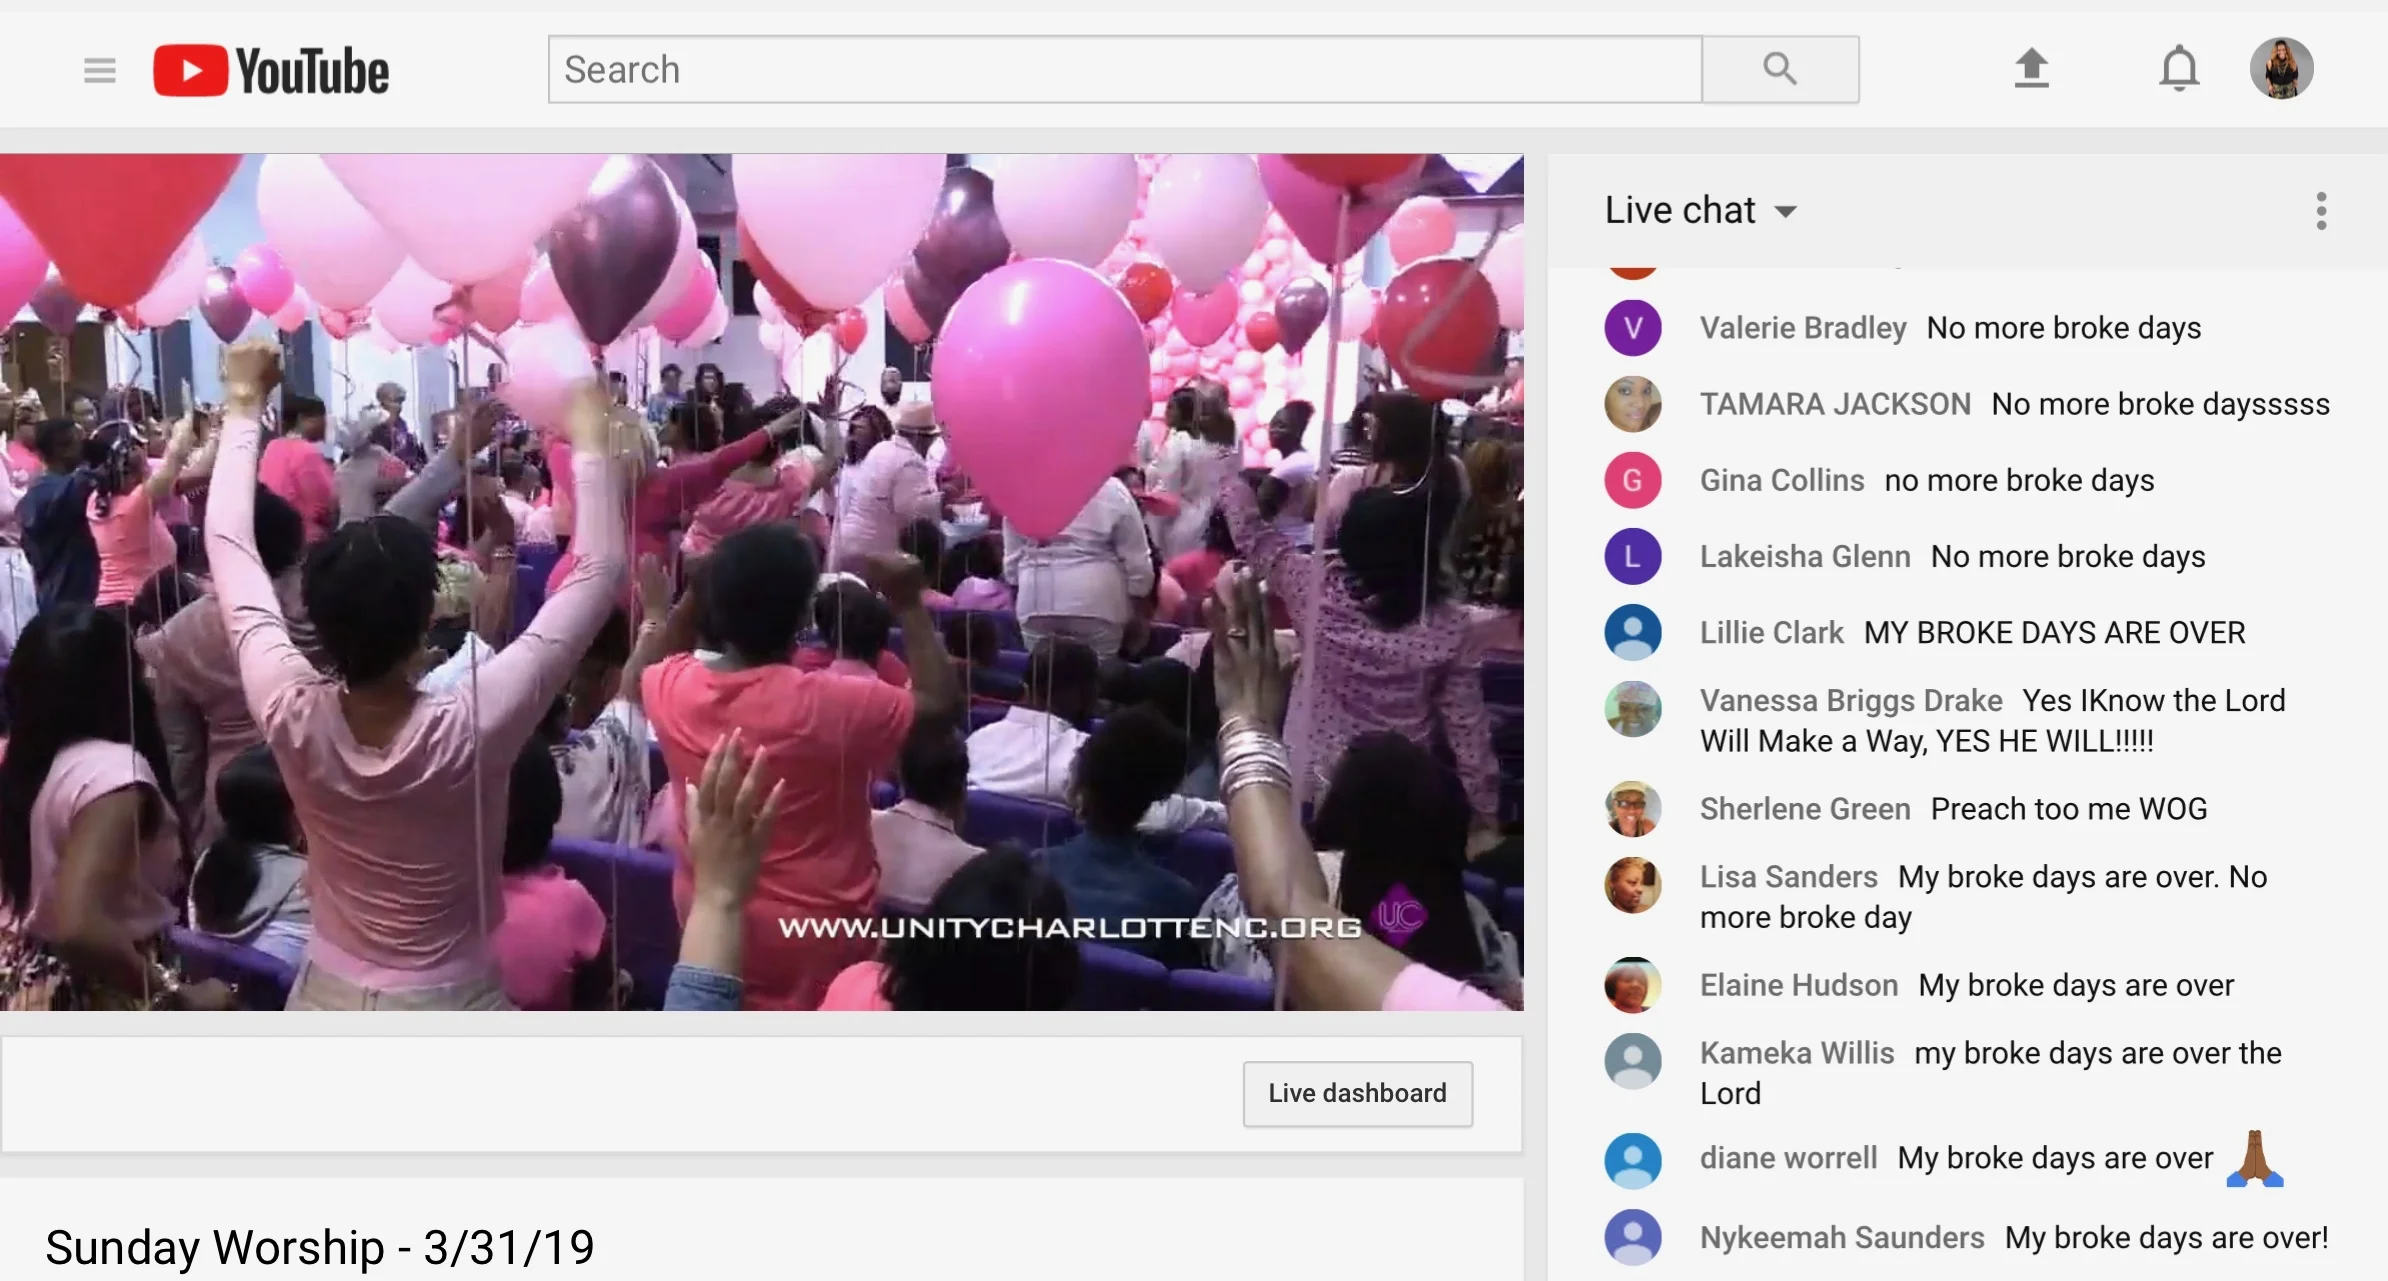Click the YouTube home logo
Screen dimensions: 2388x1281
coord(271,70)
